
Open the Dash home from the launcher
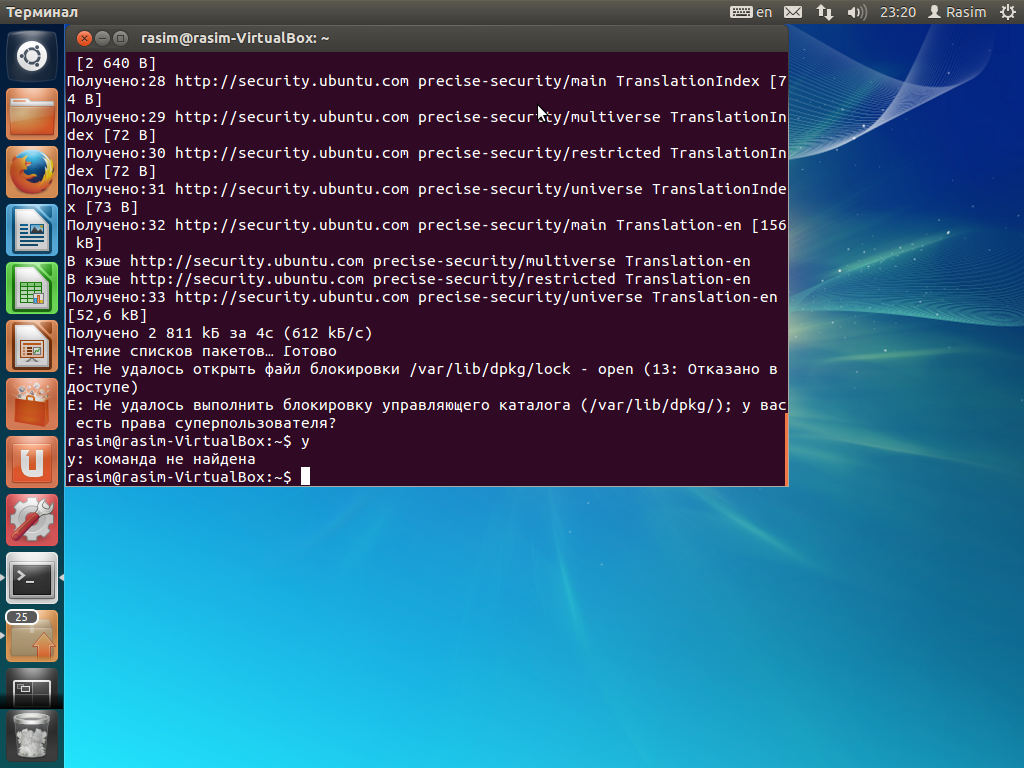(32, 56)
